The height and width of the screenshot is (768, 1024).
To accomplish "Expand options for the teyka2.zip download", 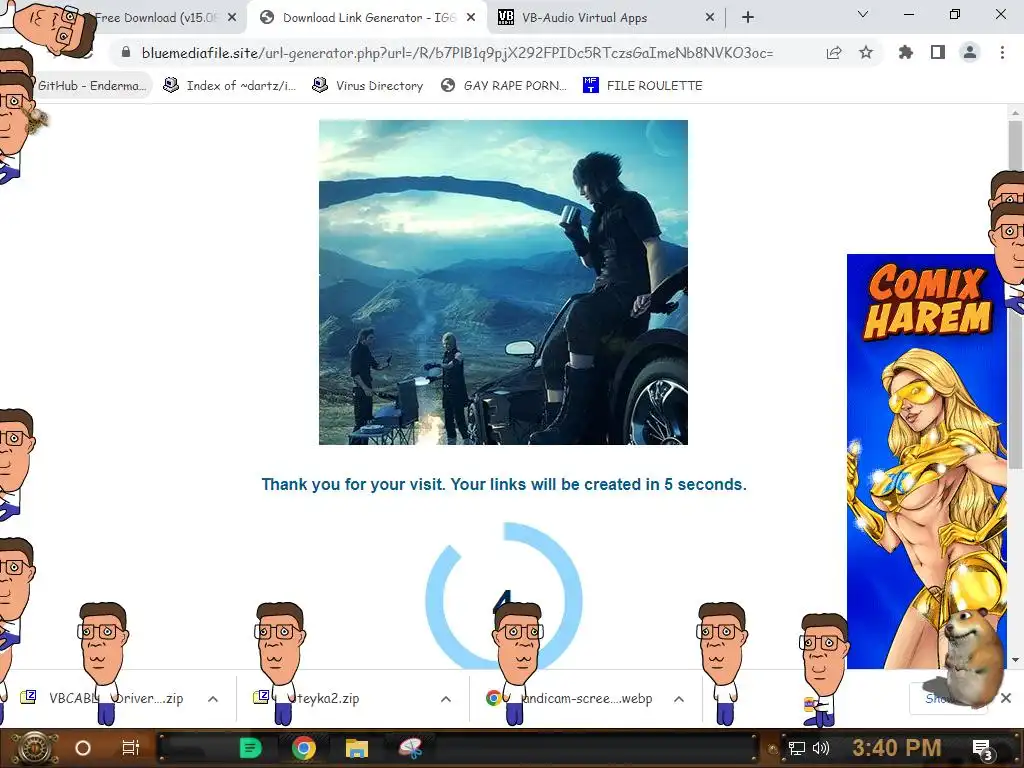I will pyautogui.click(x=446, y=699).
